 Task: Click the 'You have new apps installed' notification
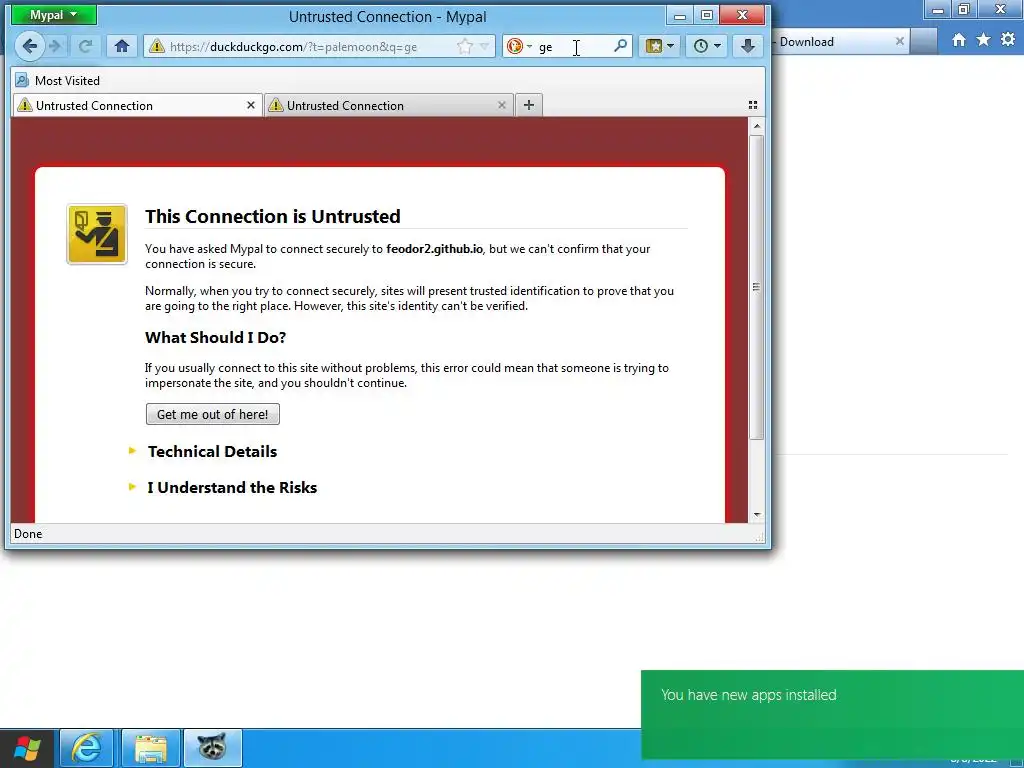832,714
